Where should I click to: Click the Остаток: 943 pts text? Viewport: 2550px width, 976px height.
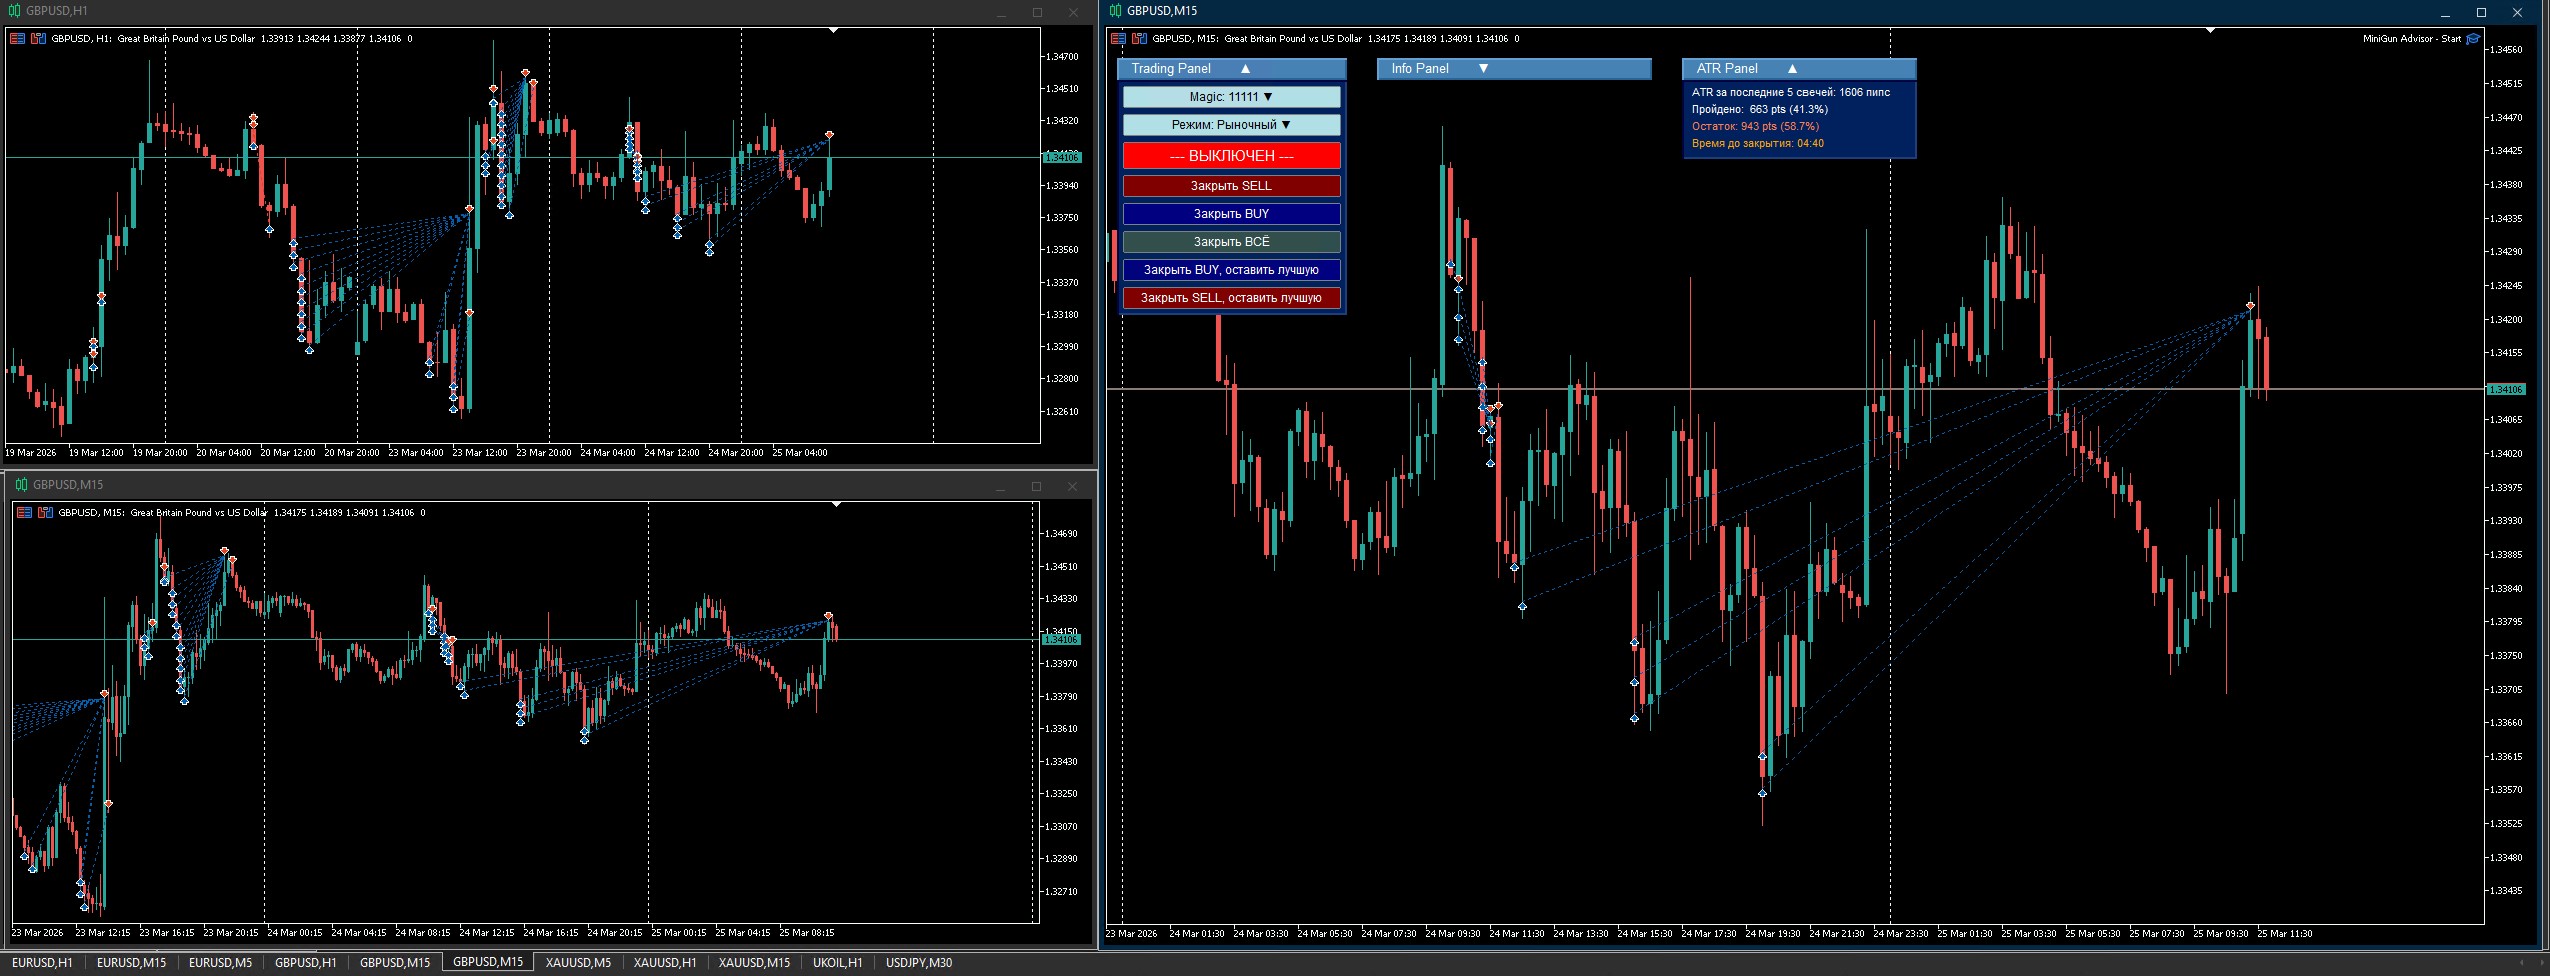1755,126
